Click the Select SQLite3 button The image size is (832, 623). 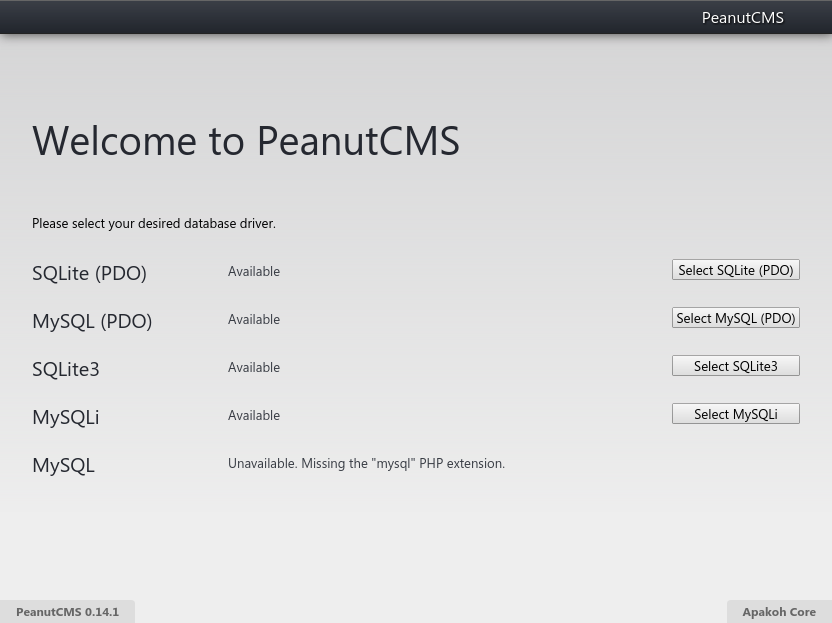tap(735, 366)
